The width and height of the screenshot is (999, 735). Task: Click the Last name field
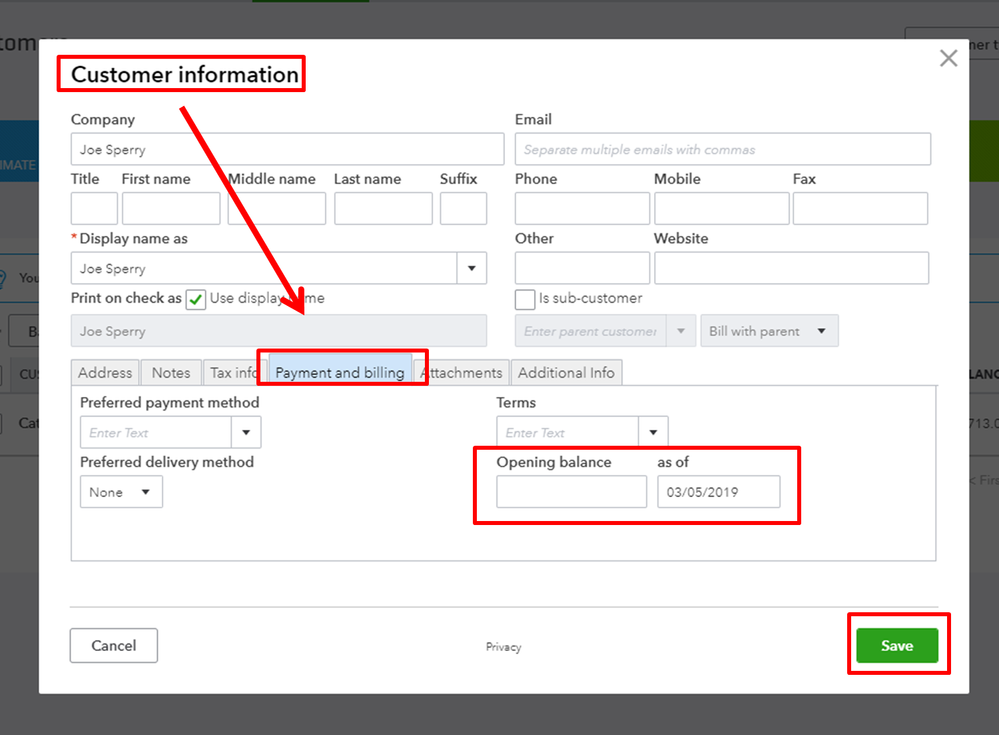pyautogui.click(x=383, y=208)
